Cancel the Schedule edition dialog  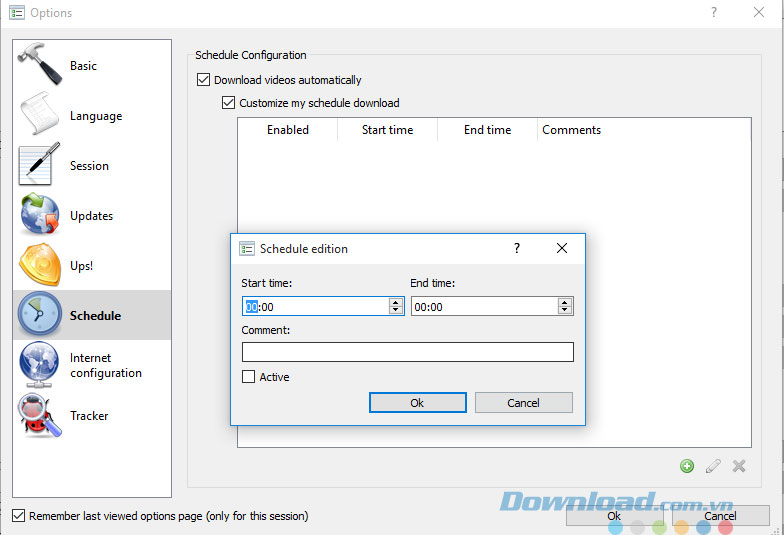[523, 403]
